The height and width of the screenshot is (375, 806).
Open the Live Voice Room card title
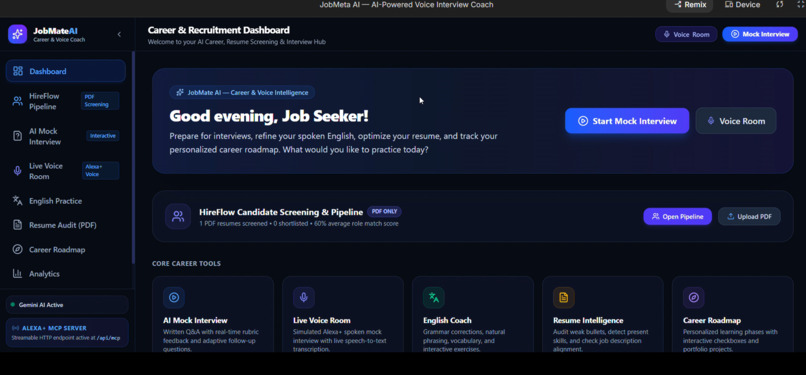tap(322, 321)
